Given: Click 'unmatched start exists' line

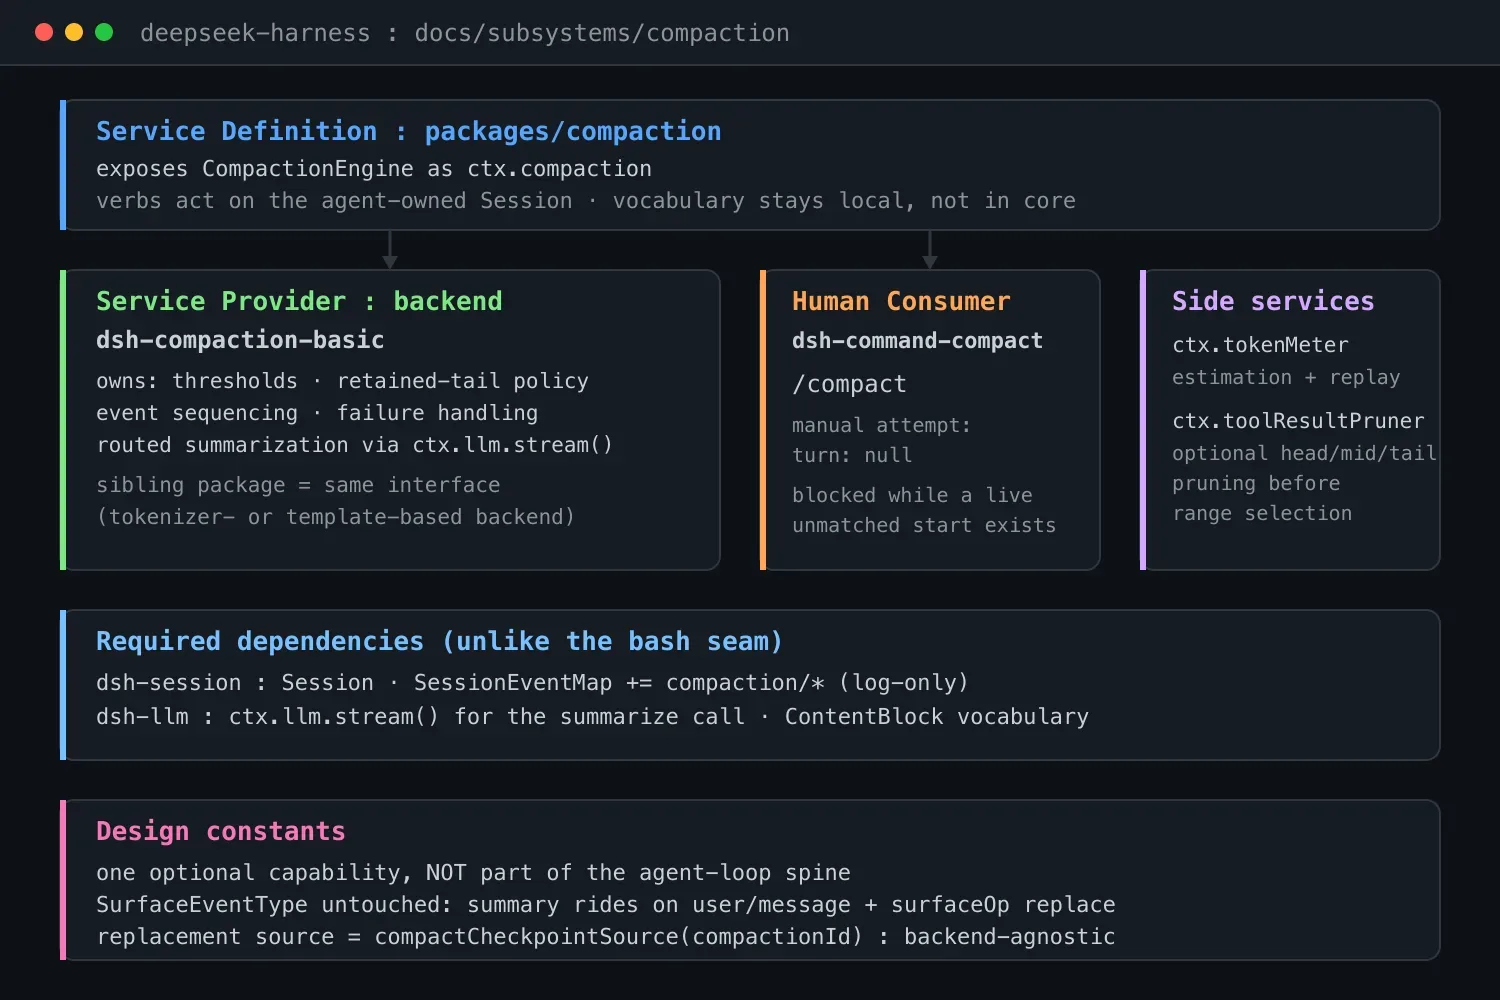Looking at the screenshot, I should [x=924, y=525].
